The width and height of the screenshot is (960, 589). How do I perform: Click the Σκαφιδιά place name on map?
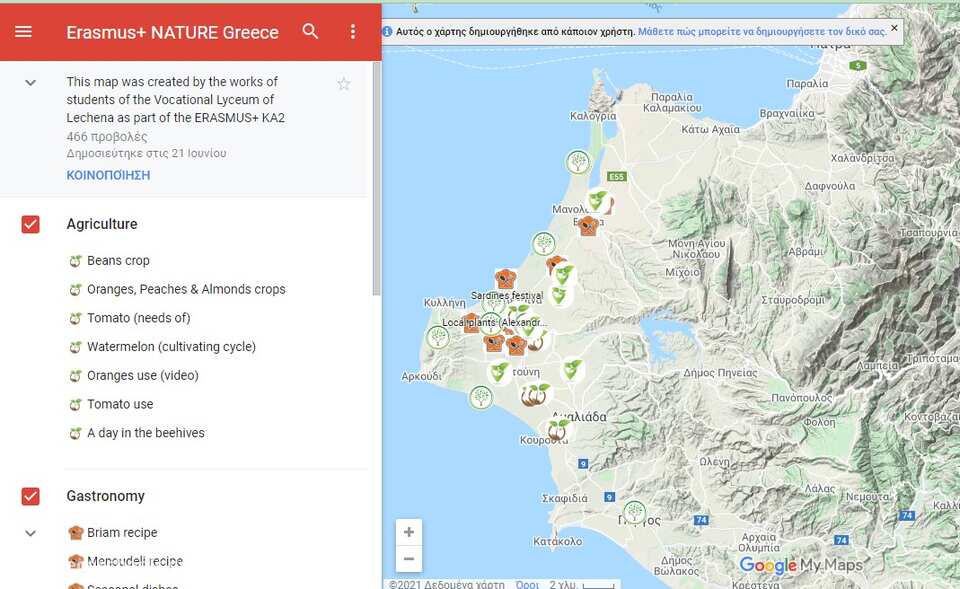[x=564, y=498]
